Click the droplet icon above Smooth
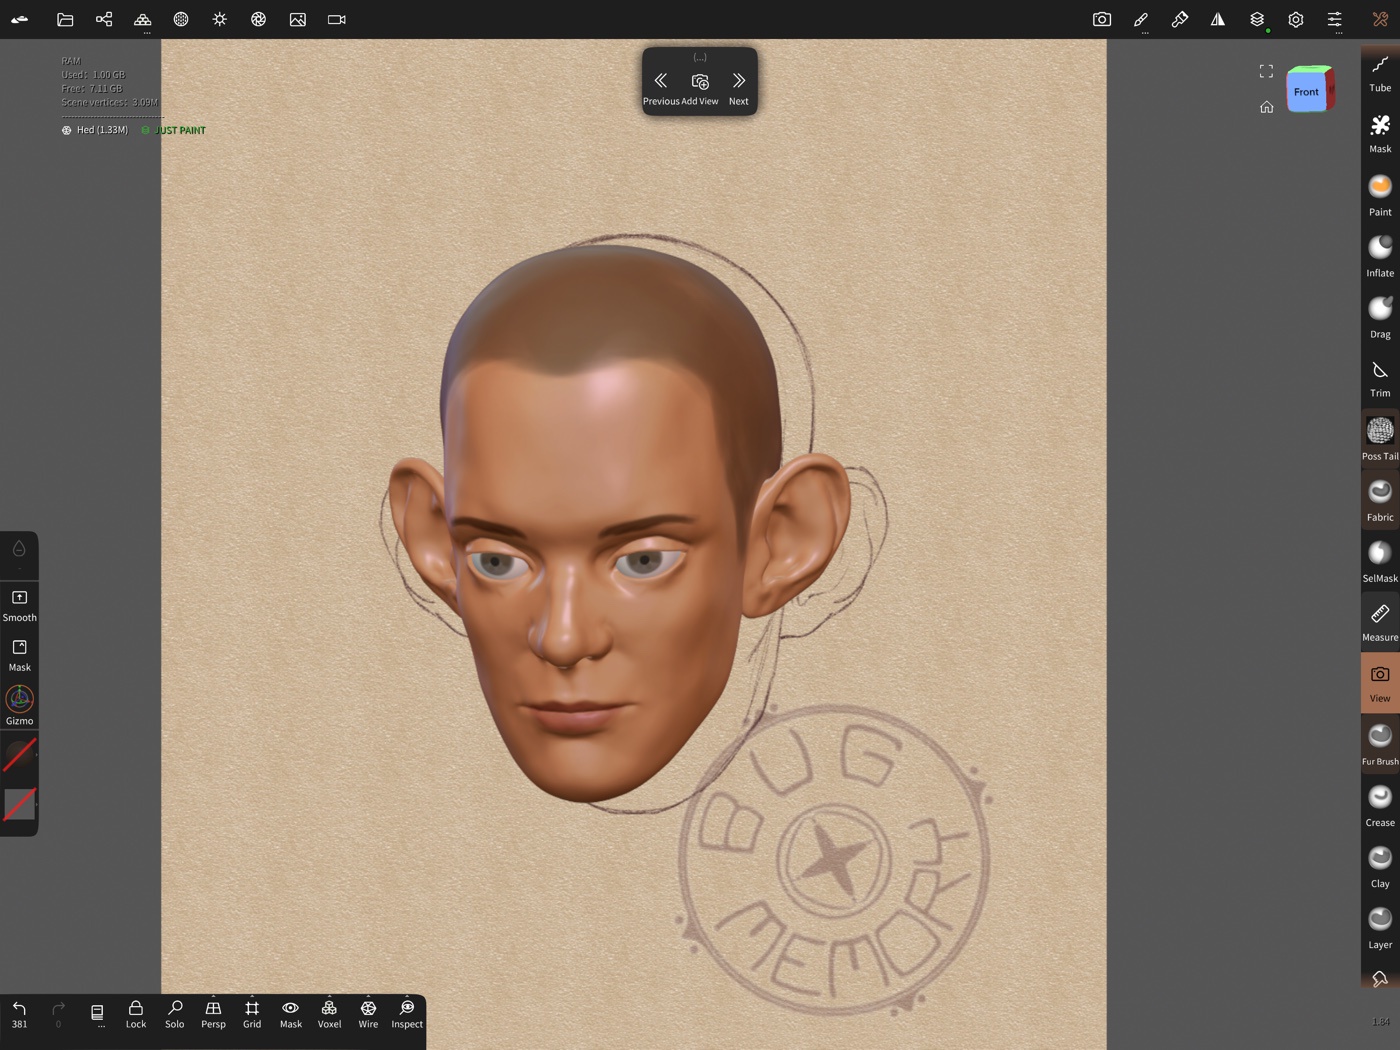Screen dimensions: 1400x1050 [19, 549]
